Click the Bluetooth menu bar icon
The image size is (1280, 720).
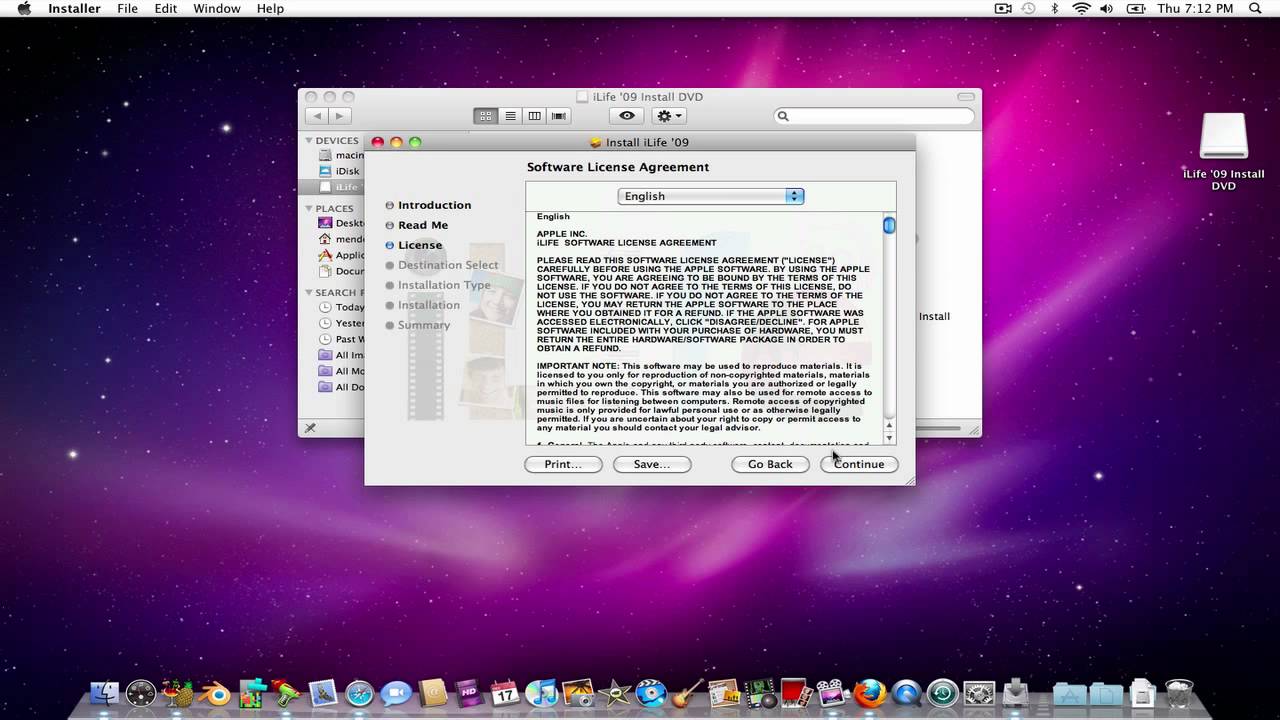coord(1054,8)
